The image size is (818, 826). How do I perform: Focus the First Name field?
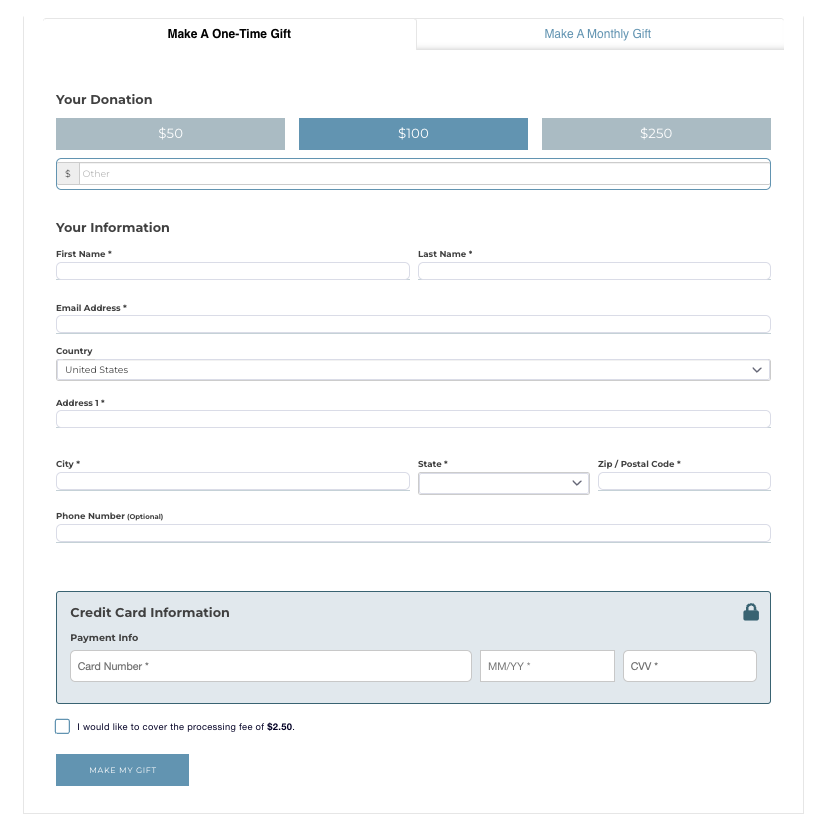pyautogui.click(x=232, y=271)
